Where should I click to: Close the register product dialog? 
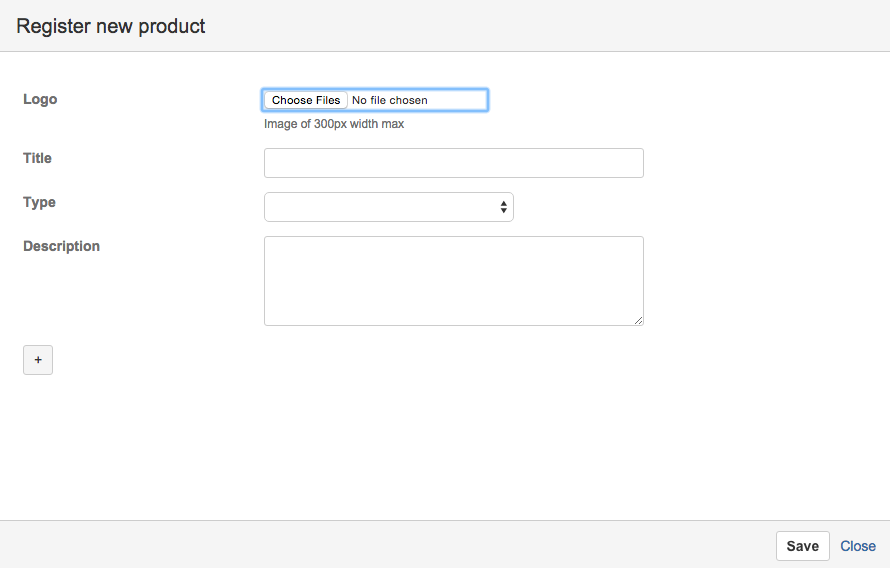[x=858, y=546]
